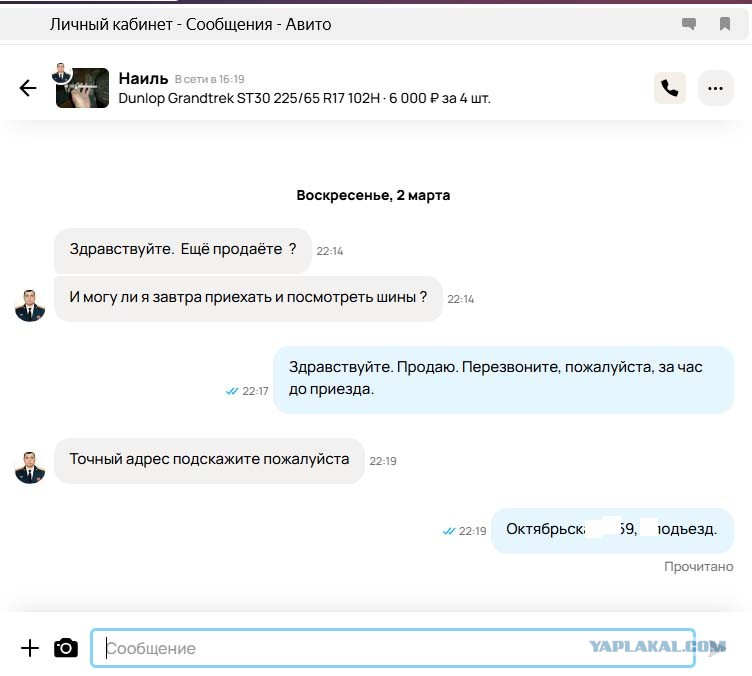Click the 'В сети в 16:19' status text
This screenshot has width=752, height=676.
point(210,79)
